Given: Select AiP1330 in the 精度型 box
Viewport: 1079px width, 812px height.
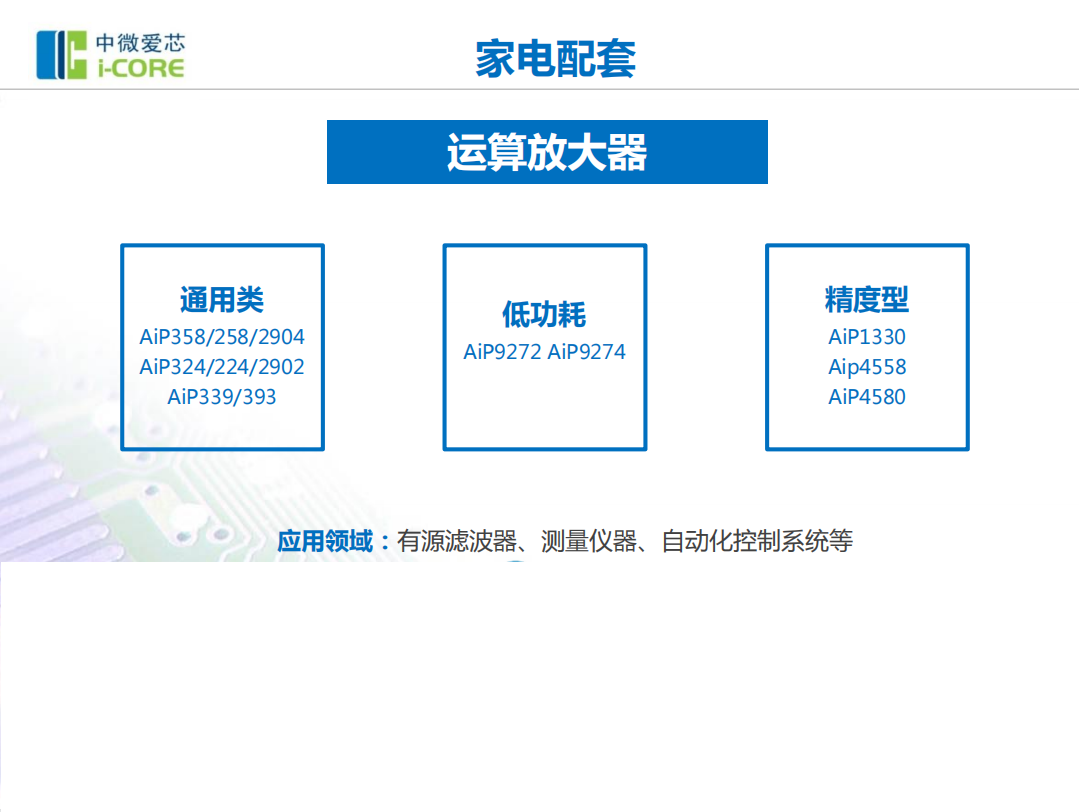Looking at the screenshot, I should click(866, 337).
